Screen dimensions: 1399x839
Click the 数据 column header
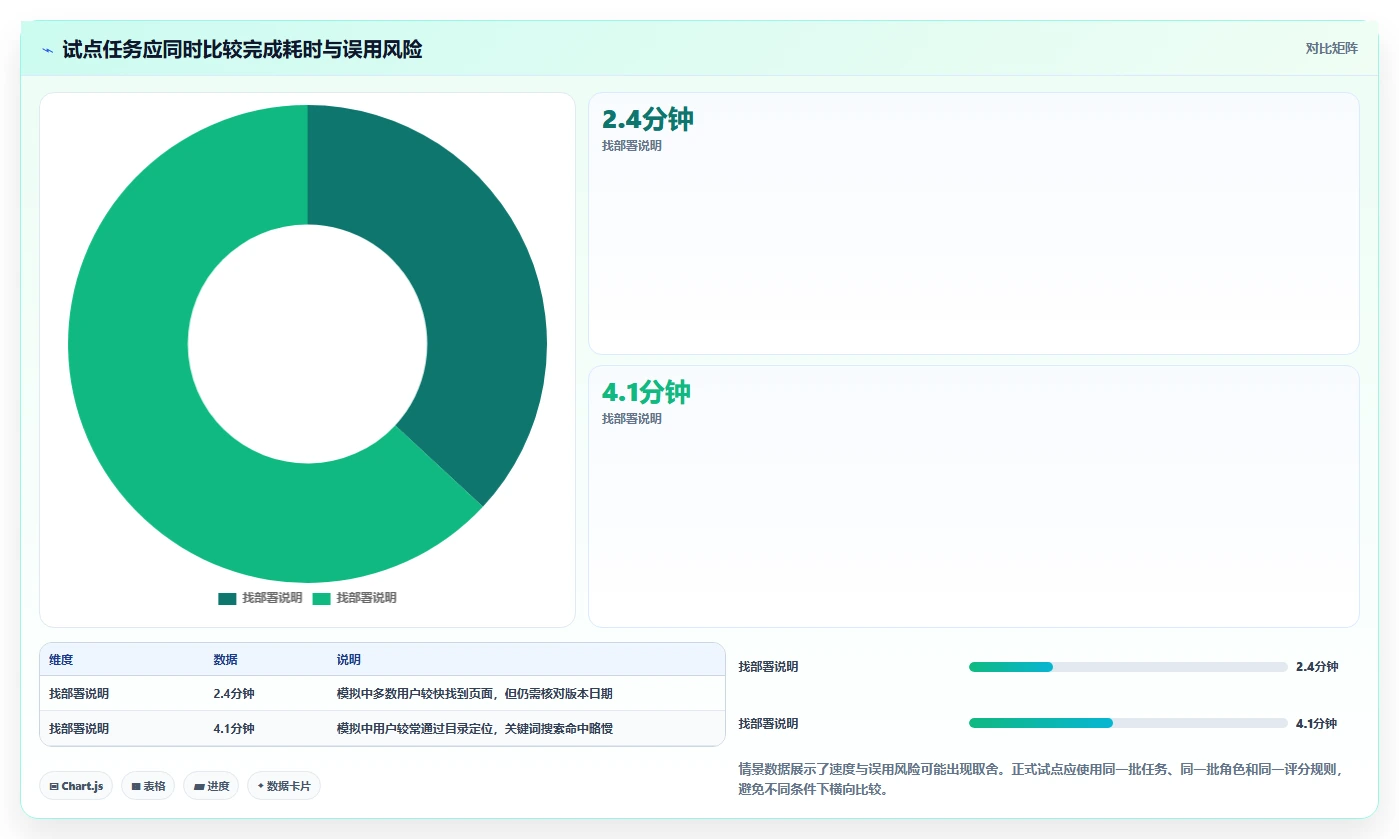225,660
